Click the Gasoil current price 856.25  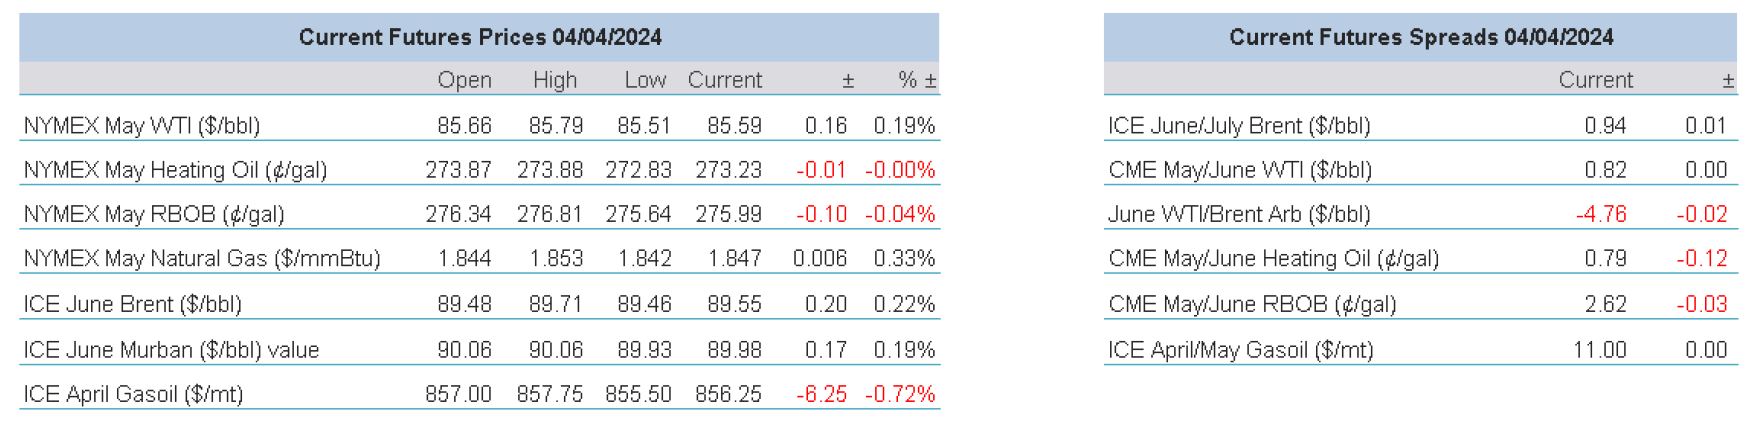click(728, 394)
